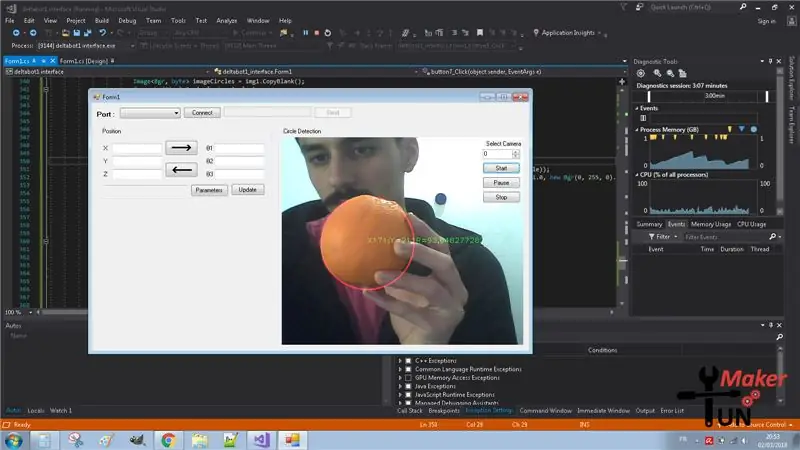Open Visual Studio from the Windows taskbar
800x450 pixels.
point(261,439)
